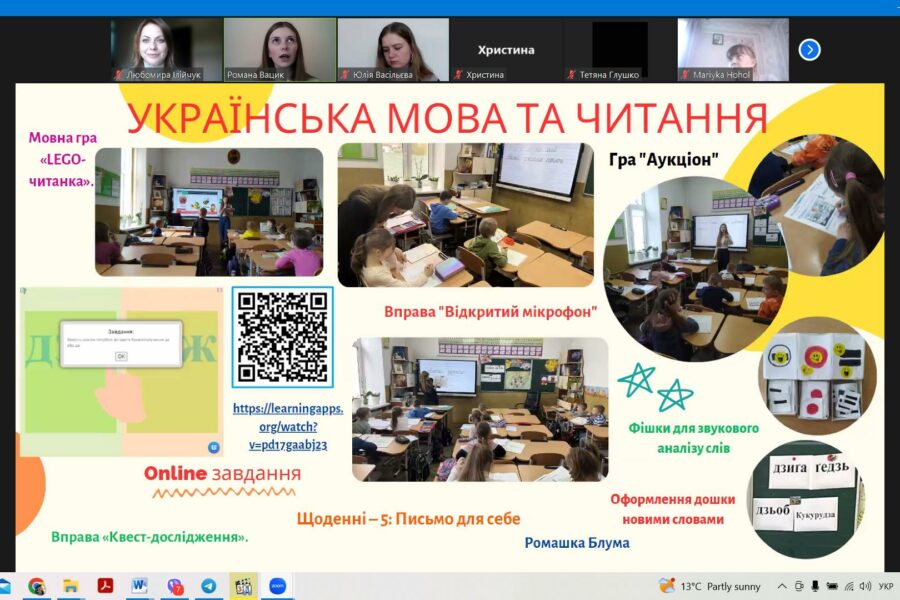
Task: Select Юлія Васільєва's video thumbnail
Action: [x=392, y=49]
